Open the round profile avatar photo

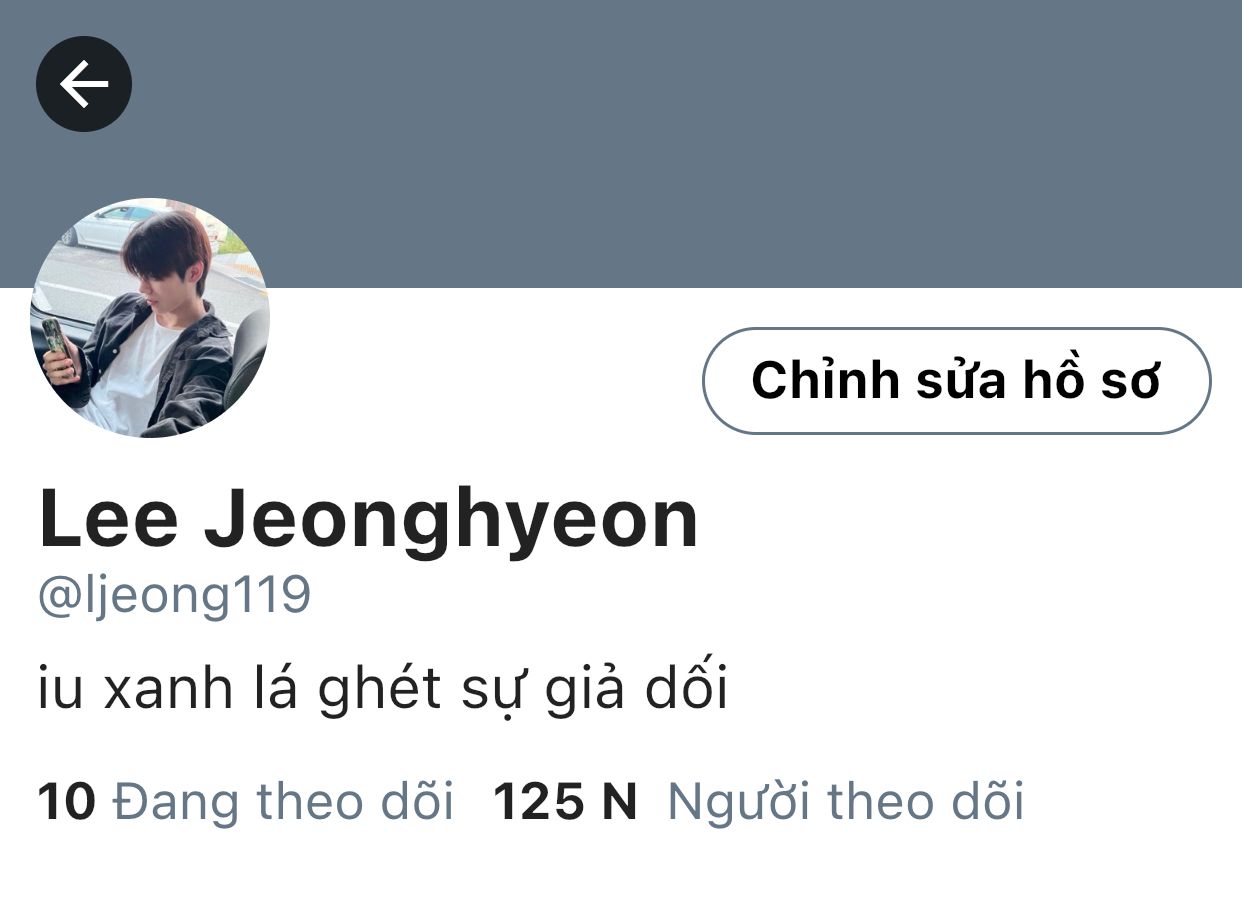150,318
